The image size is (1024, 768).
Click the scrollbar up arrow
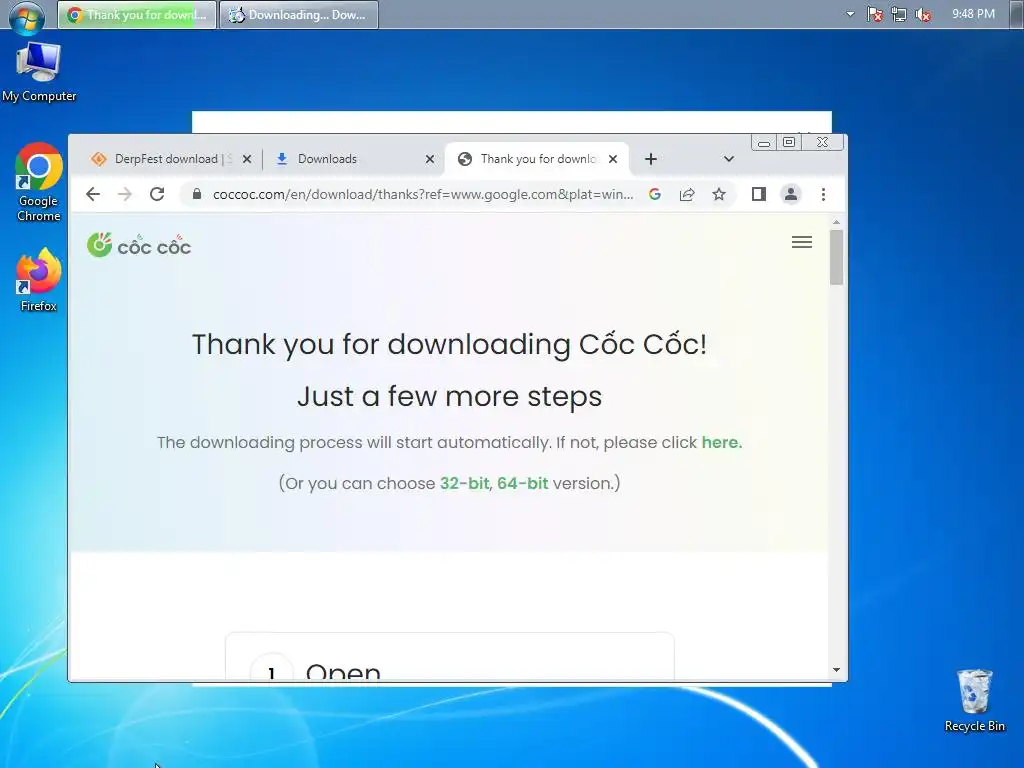[x=836, y=223]
